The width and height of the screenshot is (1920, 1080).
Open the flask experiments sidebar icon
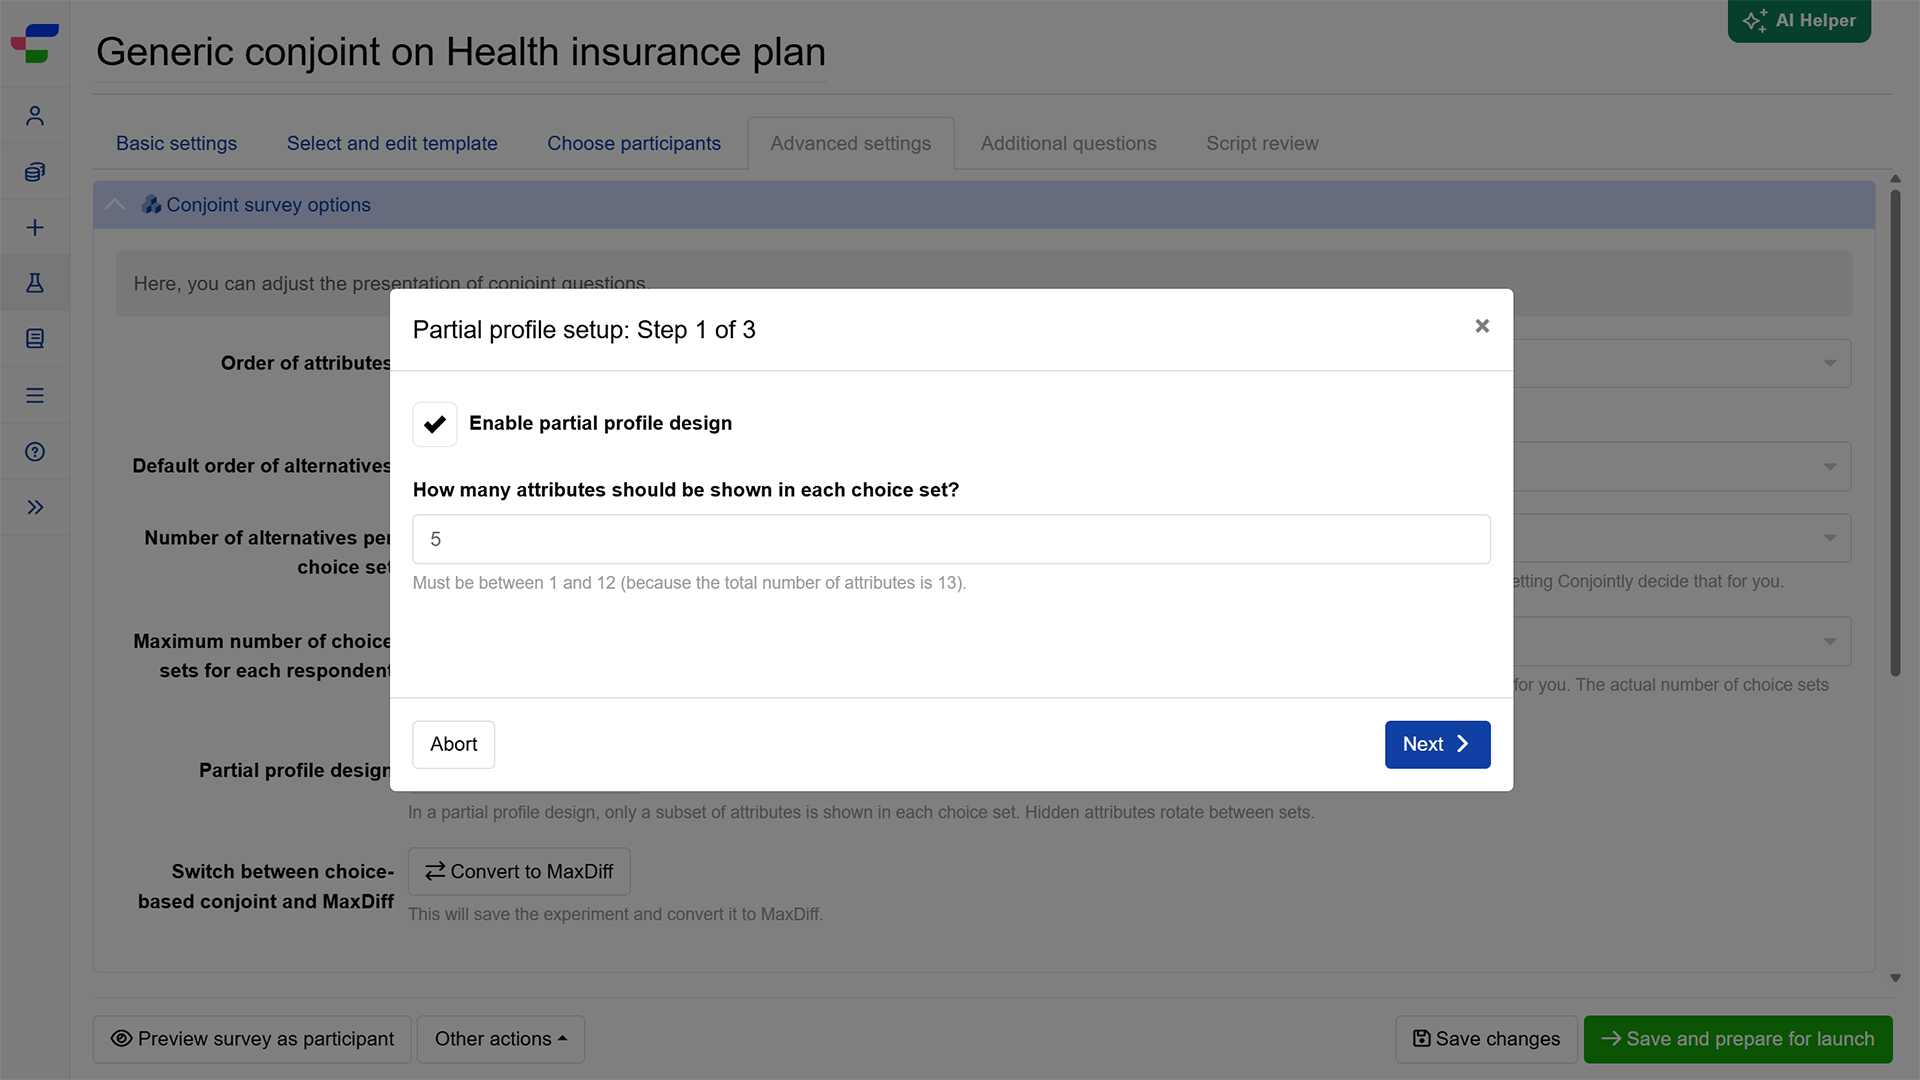pos(35,283)
